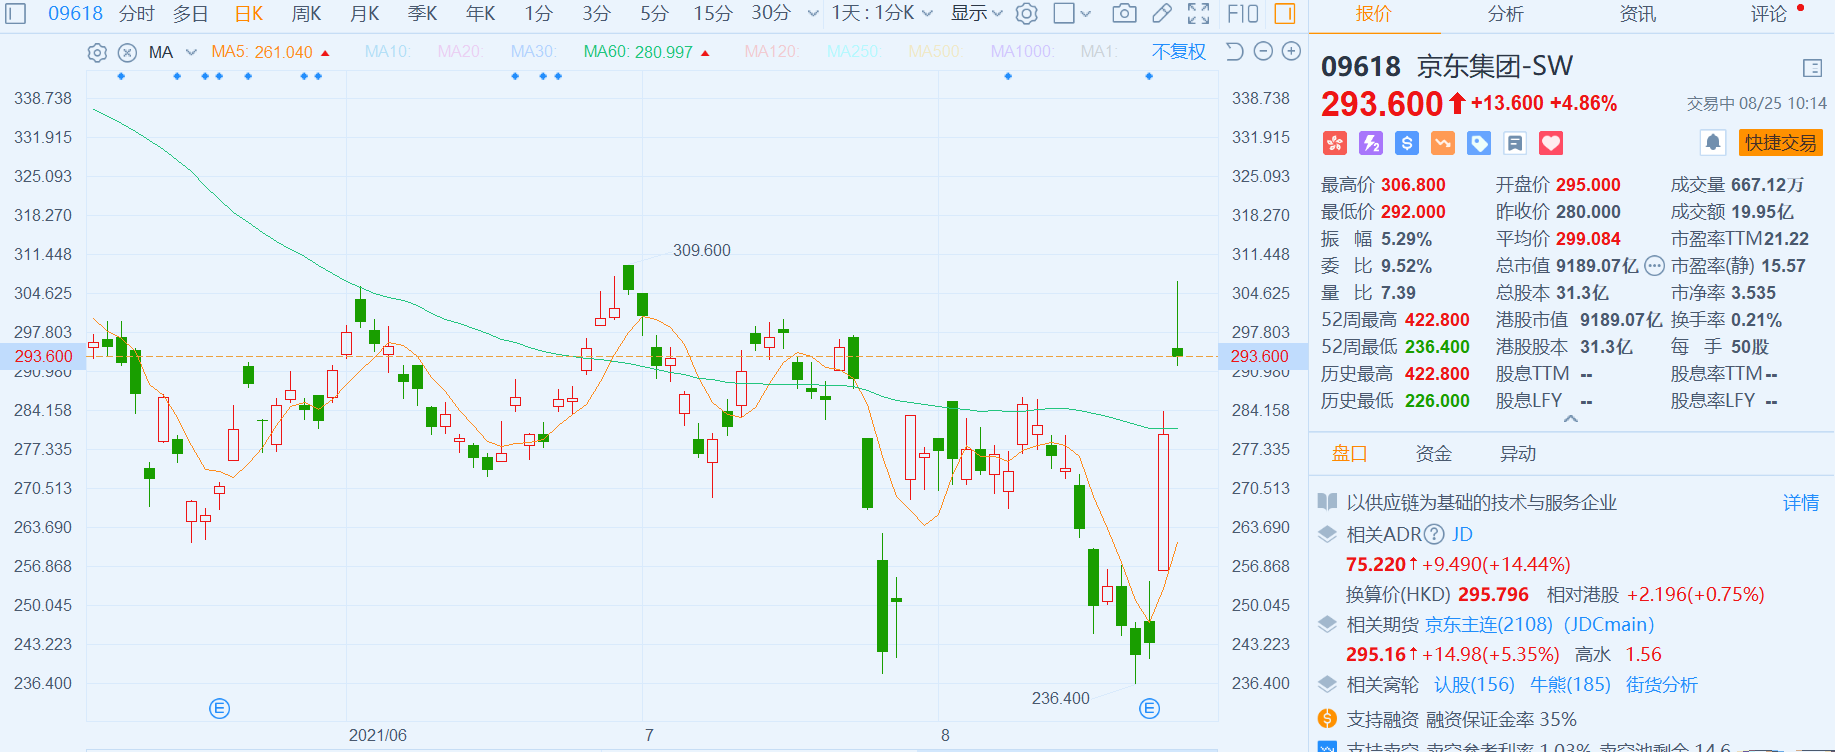Viewport: 1835px width, 752px height.
Task: Switch to the 异动 movement tab
Action: click(x=1518, y=454)
